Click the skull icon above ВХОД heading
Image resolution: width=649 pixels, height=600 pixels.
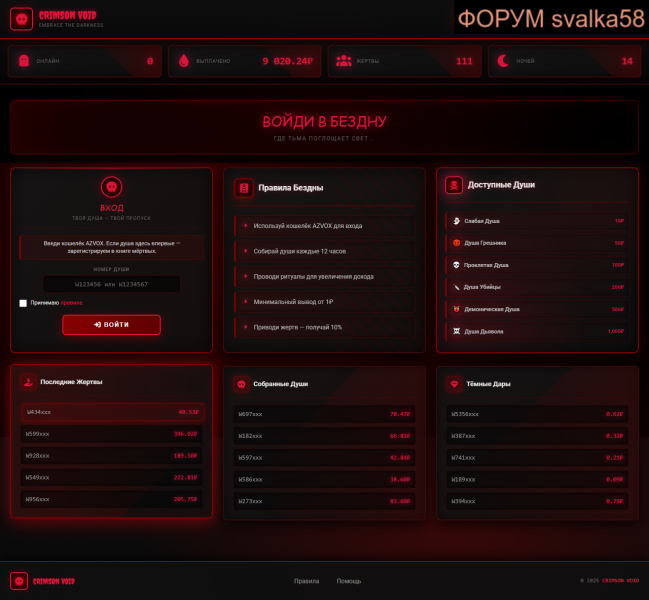pos(112,187)
